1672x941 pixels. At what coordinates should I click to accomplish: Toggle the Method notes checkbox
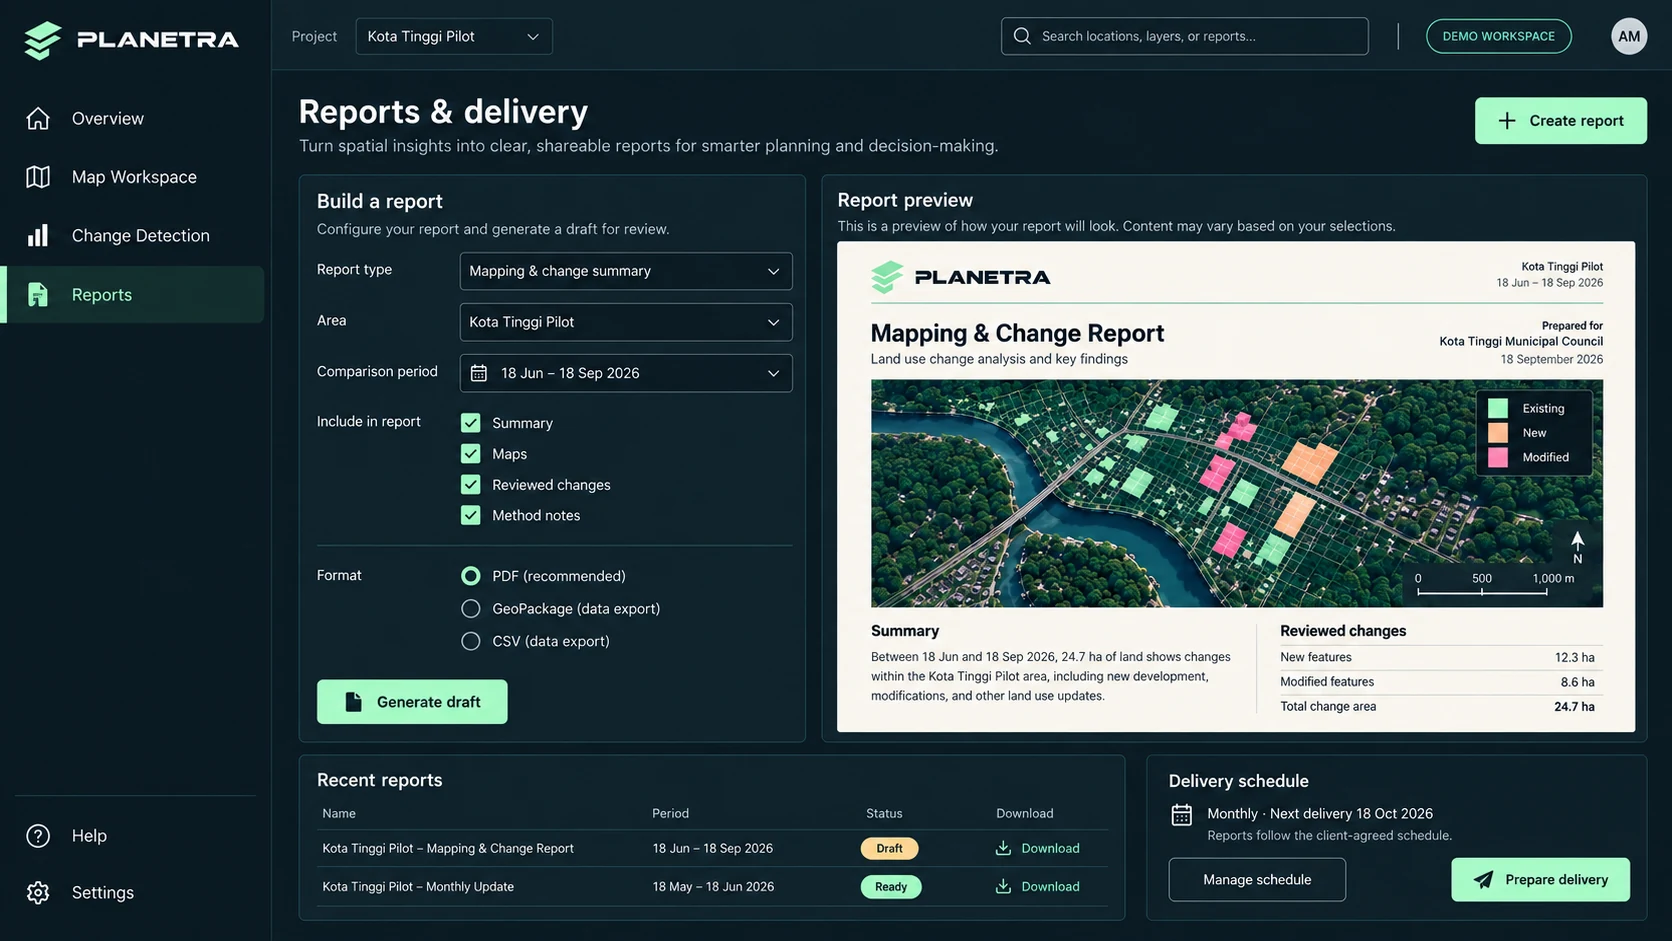click(470, 516)
